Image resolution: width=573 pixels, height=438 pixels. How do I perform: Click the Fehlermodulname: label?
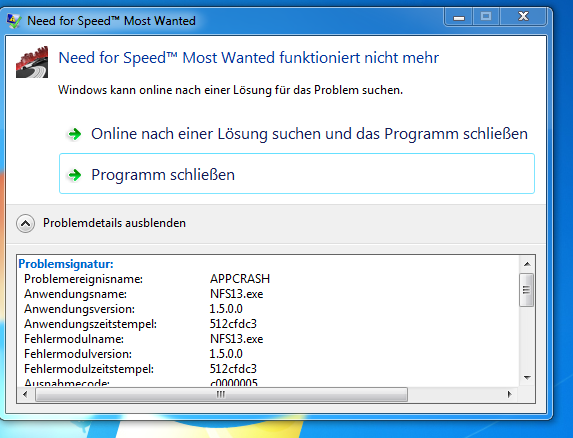point(74,339)
